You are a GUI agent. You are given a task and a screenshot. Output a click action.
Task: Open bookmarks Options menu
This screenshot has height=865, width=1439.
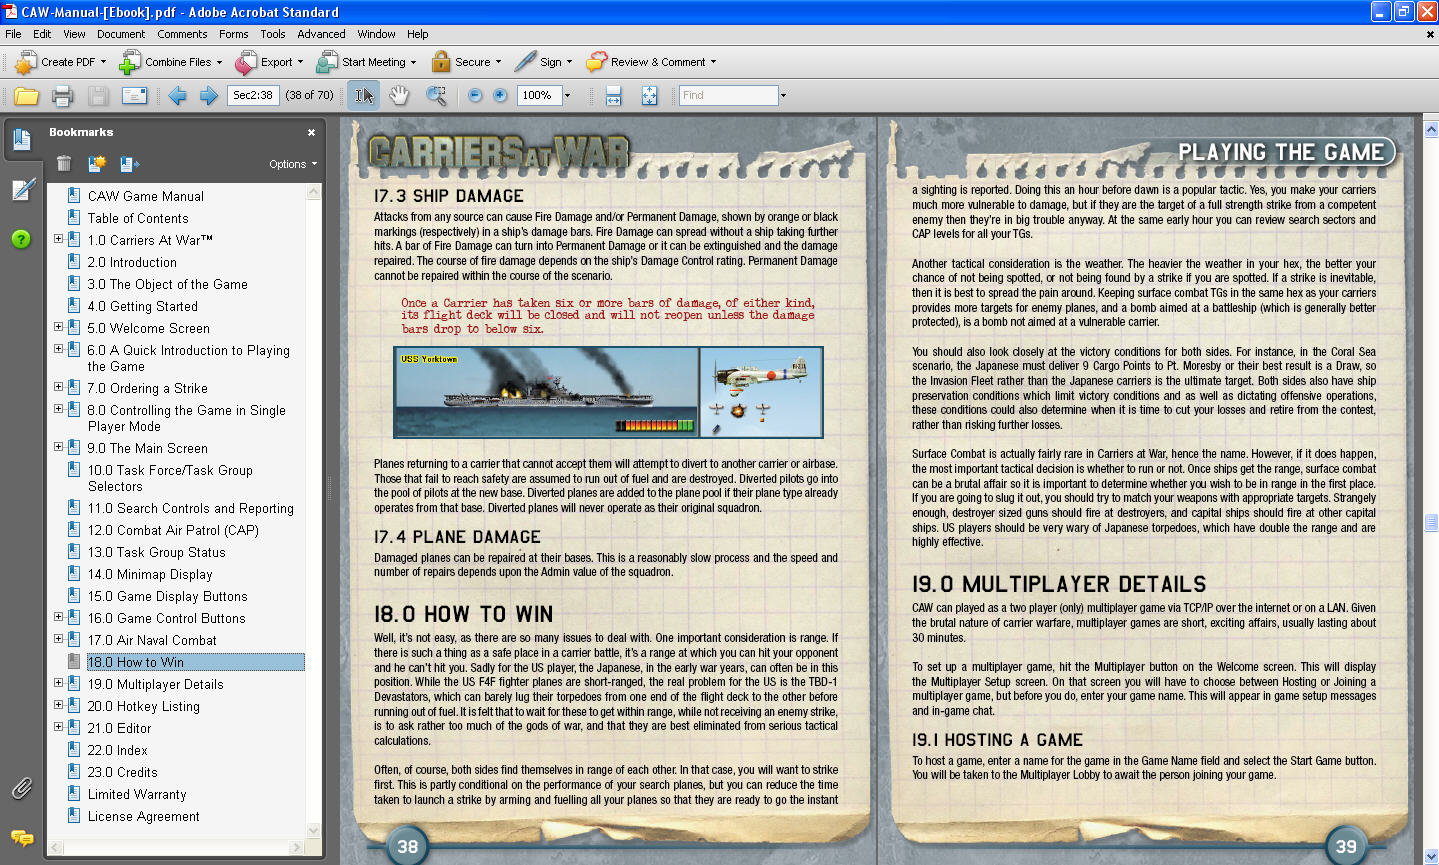(x=292, y=164)
